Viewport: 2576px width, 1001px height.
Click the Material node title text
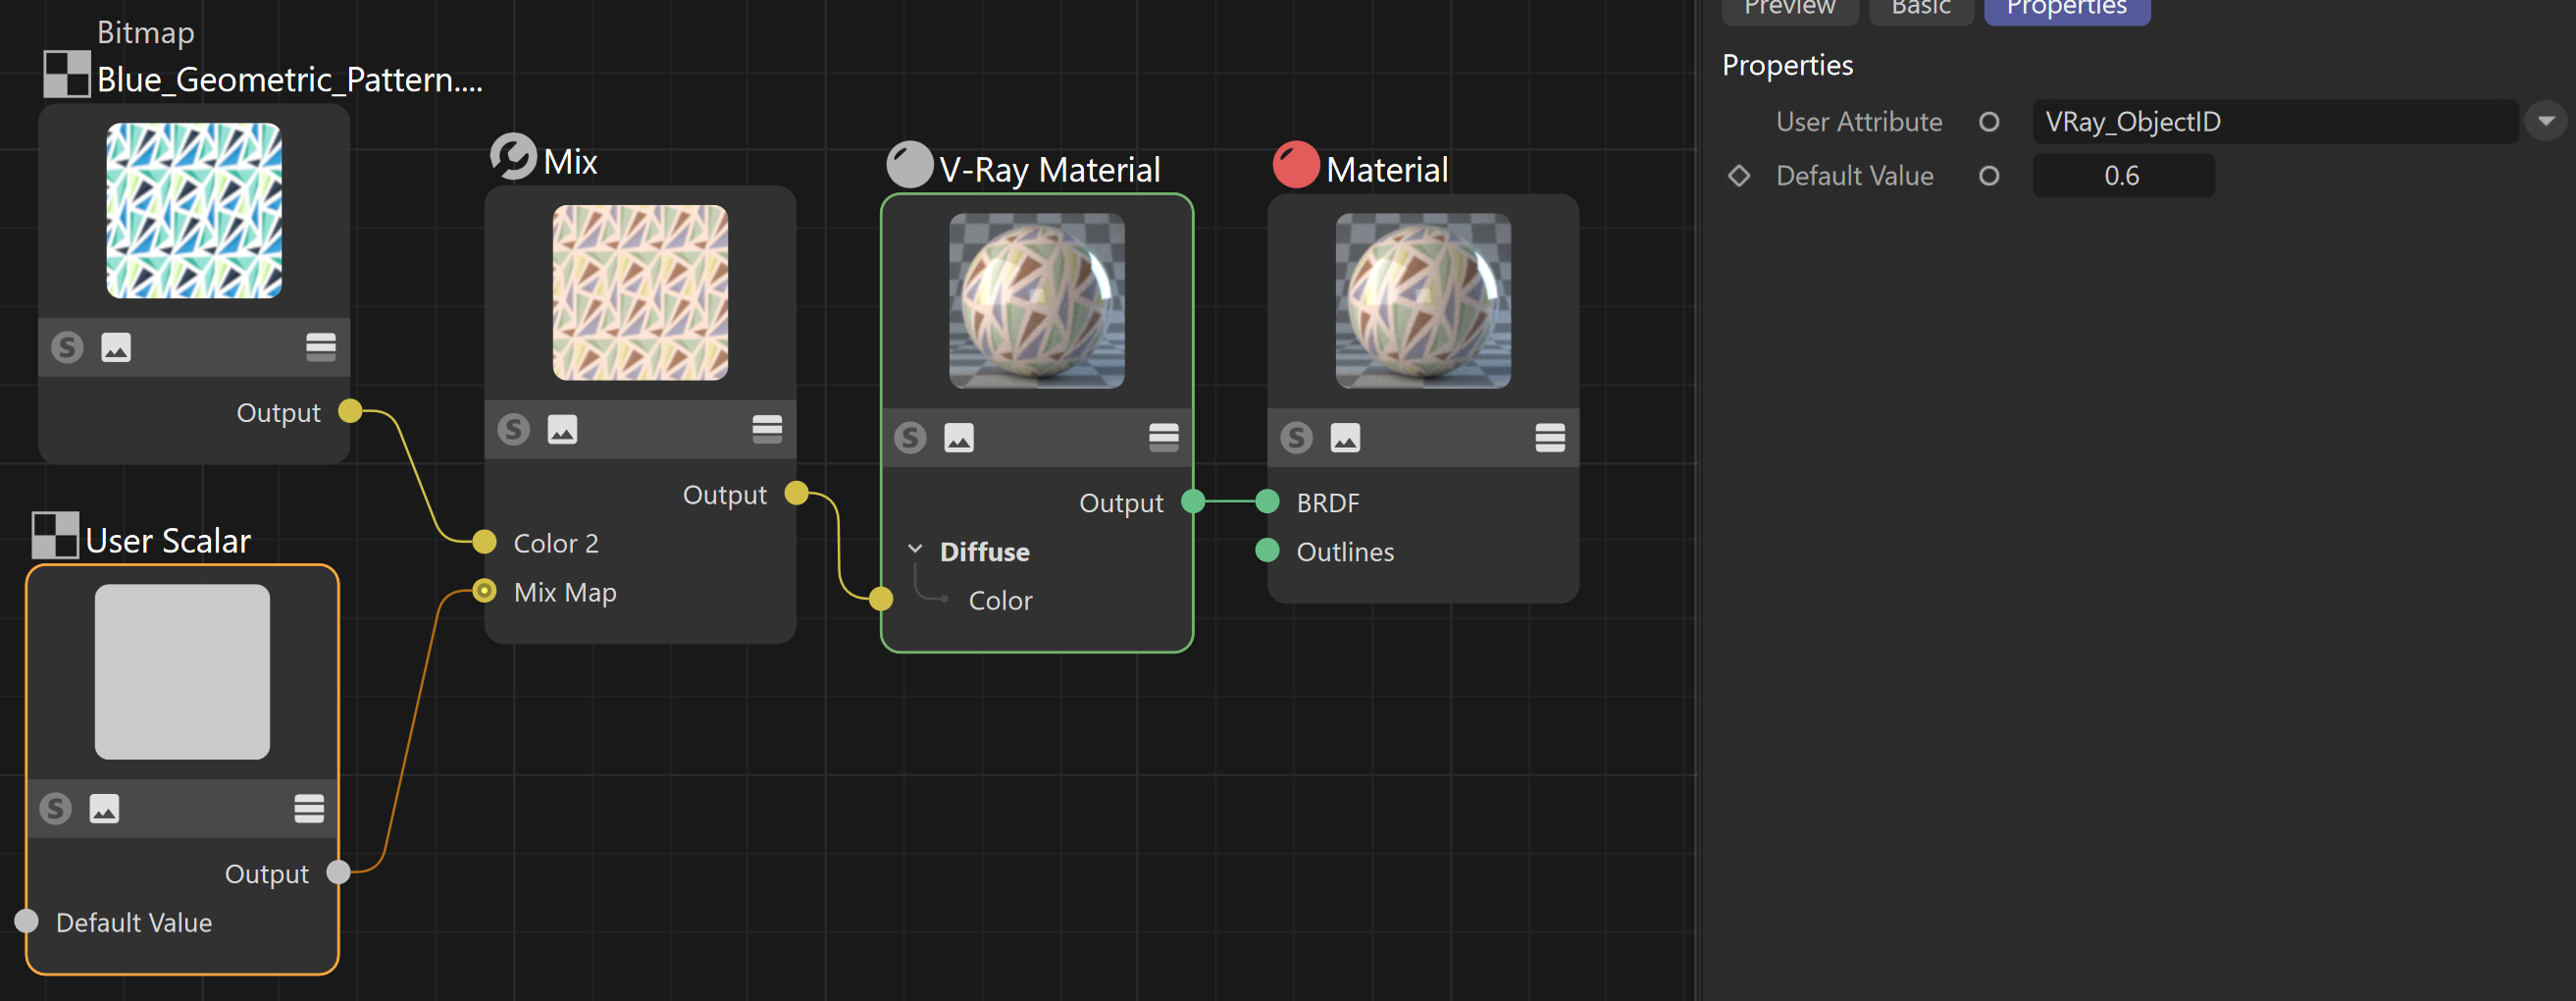pos(1387,170)
